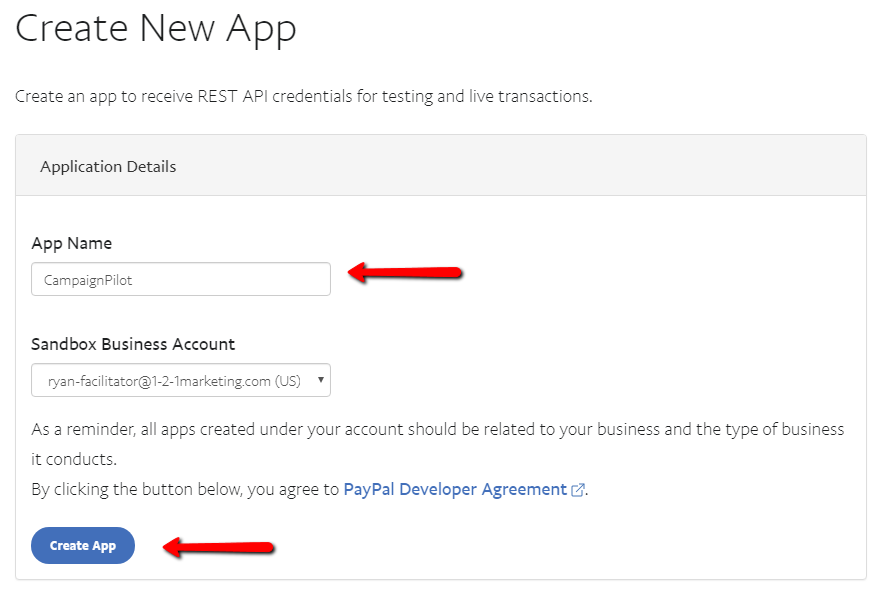Open the PayPal Developer Agreement link
The height and width of the screenshot is (599, 880).
(455, 490)
